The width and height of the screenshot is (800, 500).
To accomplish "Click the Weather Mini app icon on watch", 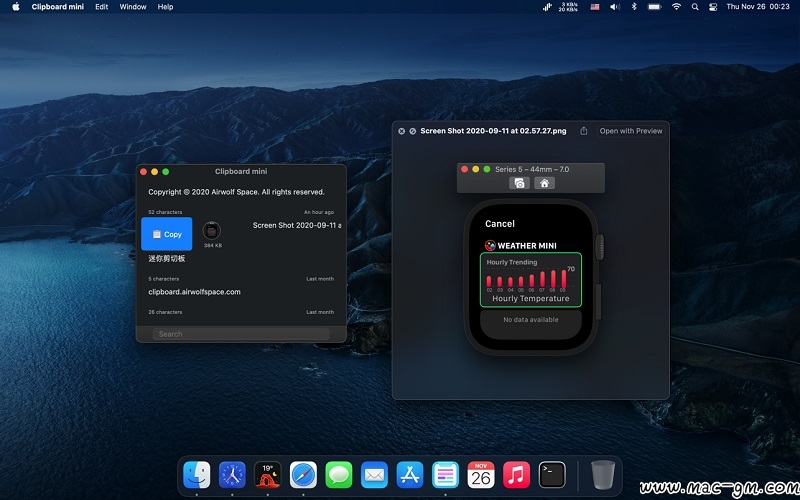I will click(x=490, y=245).
